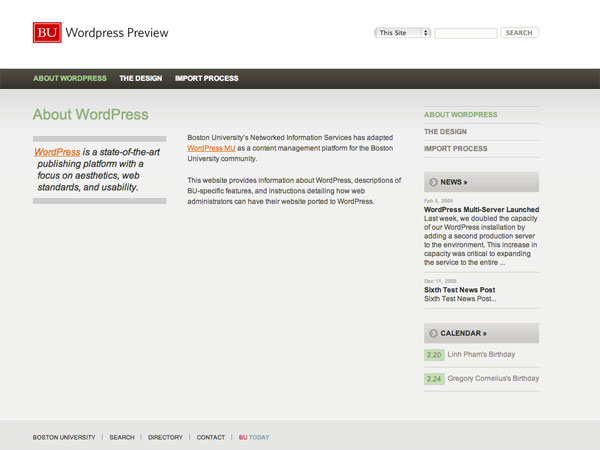Click the SEARCH link in the footer
Screen dimensions: 600x450
(122, 437)
